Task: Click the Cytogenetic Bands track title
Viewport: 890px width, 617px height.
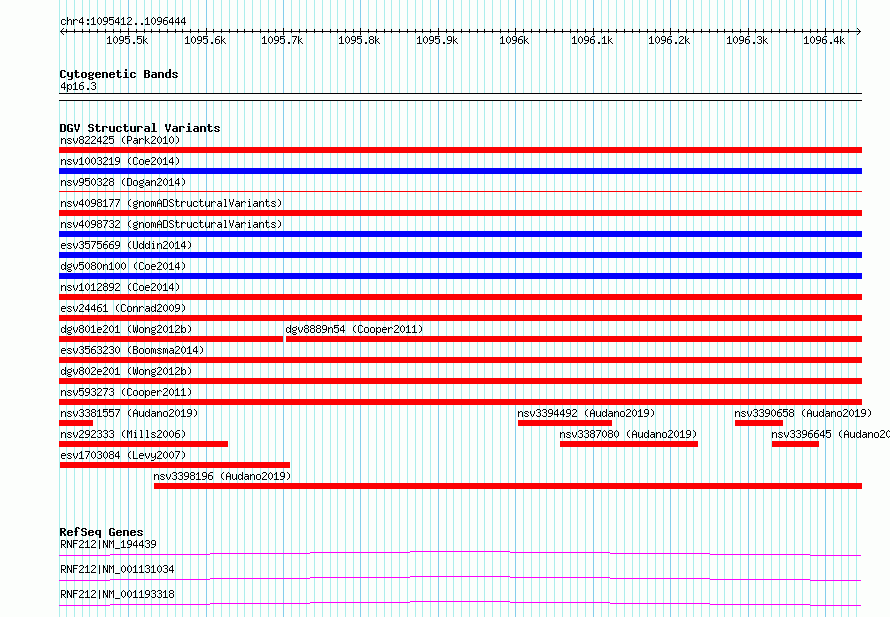Action: pyautogui.click(x=119, y=74)
